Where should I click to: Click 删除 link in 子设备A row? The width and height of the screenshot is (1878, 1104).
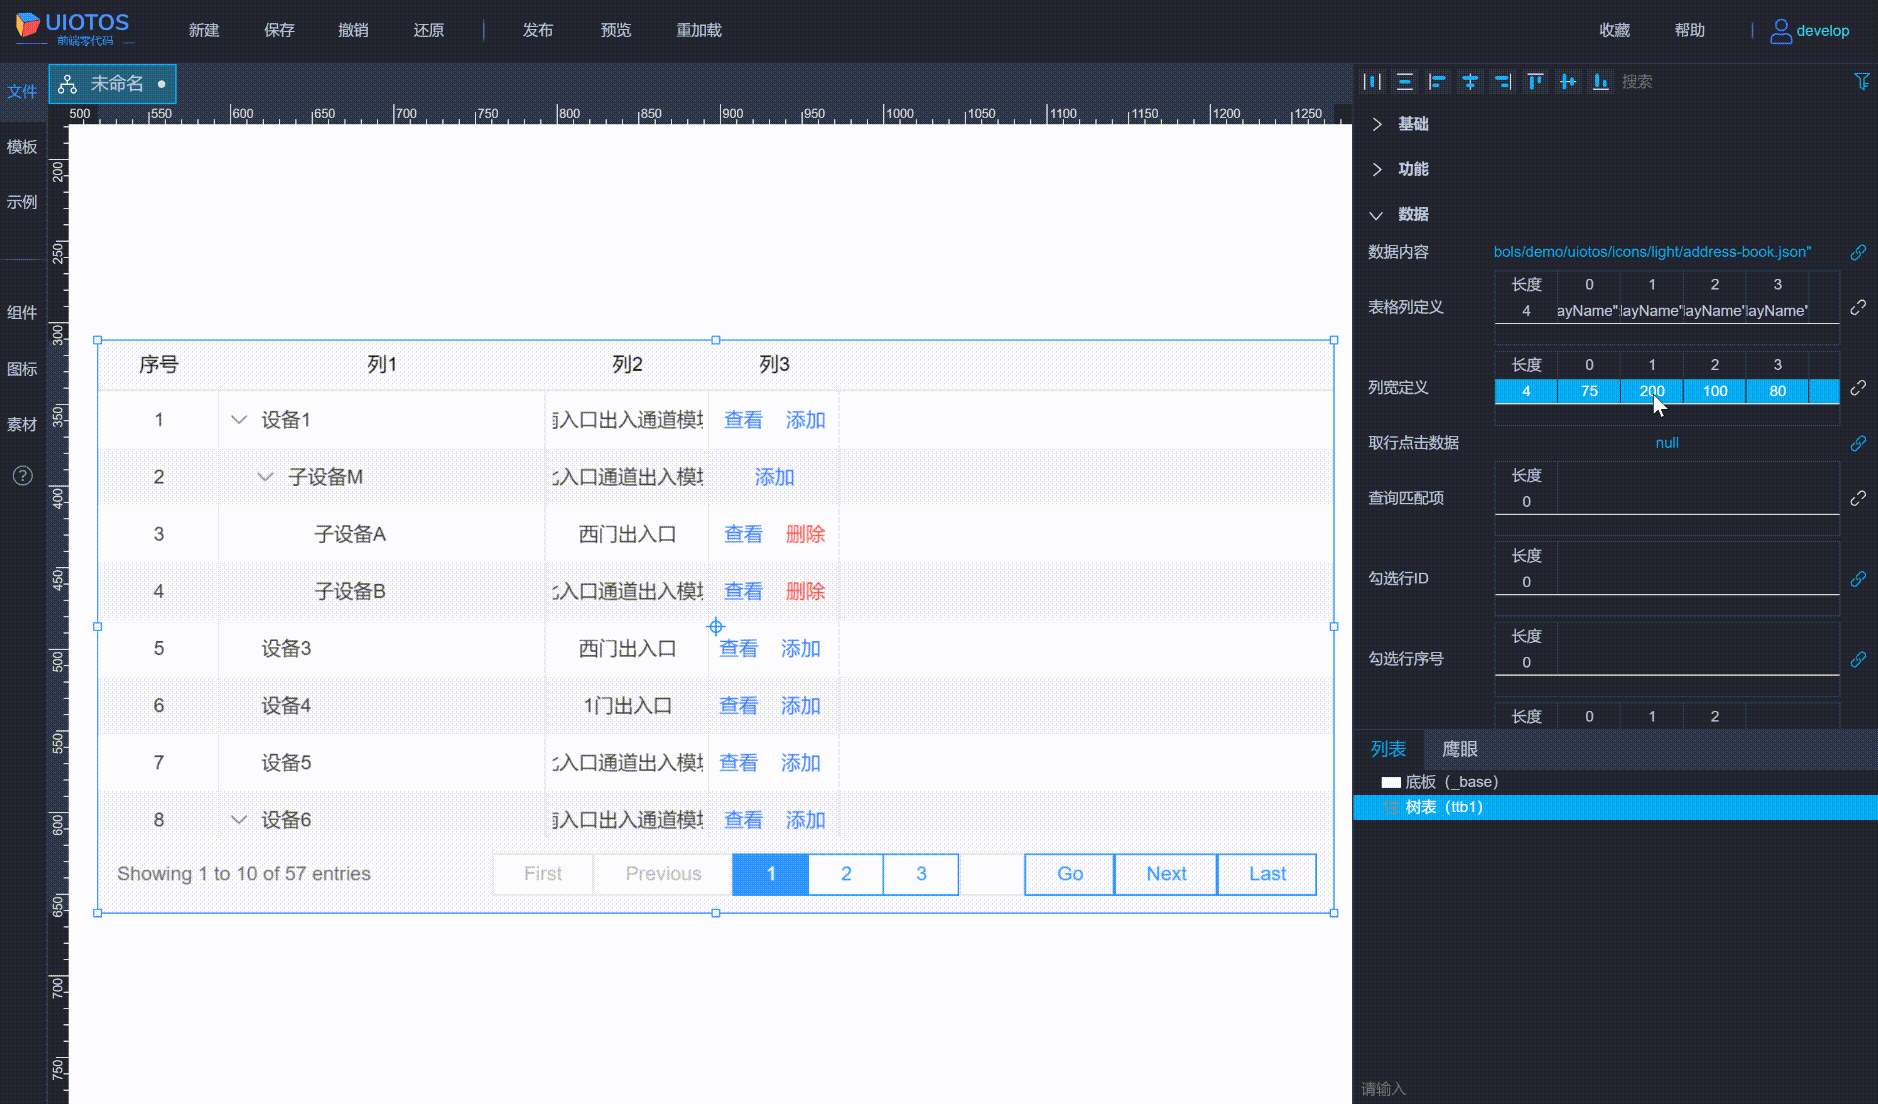click(x=805, y=534)
